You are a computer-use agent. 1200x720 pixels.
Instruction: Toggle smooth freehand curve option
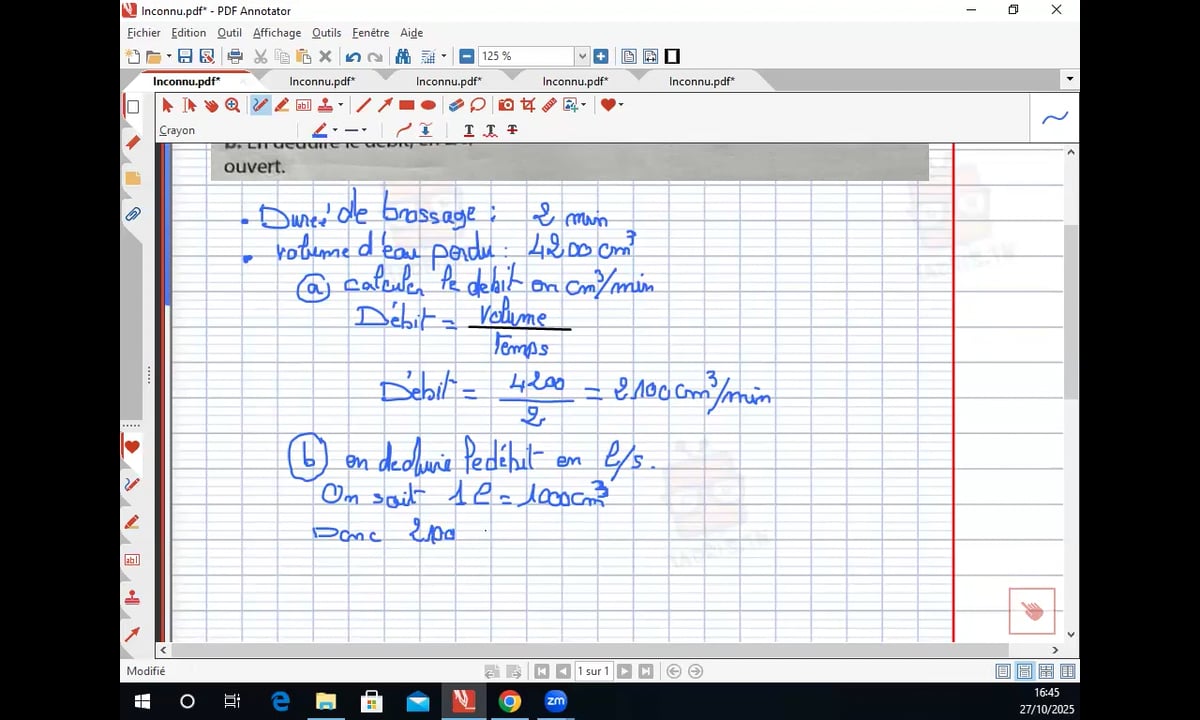(404, 130)
